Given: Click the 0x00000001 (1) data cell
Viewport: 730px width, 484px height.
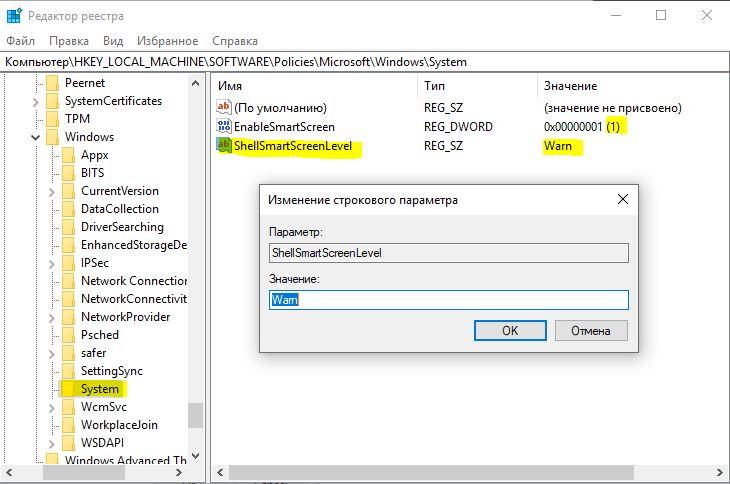Looking at the screenshot, I should 581,127.
